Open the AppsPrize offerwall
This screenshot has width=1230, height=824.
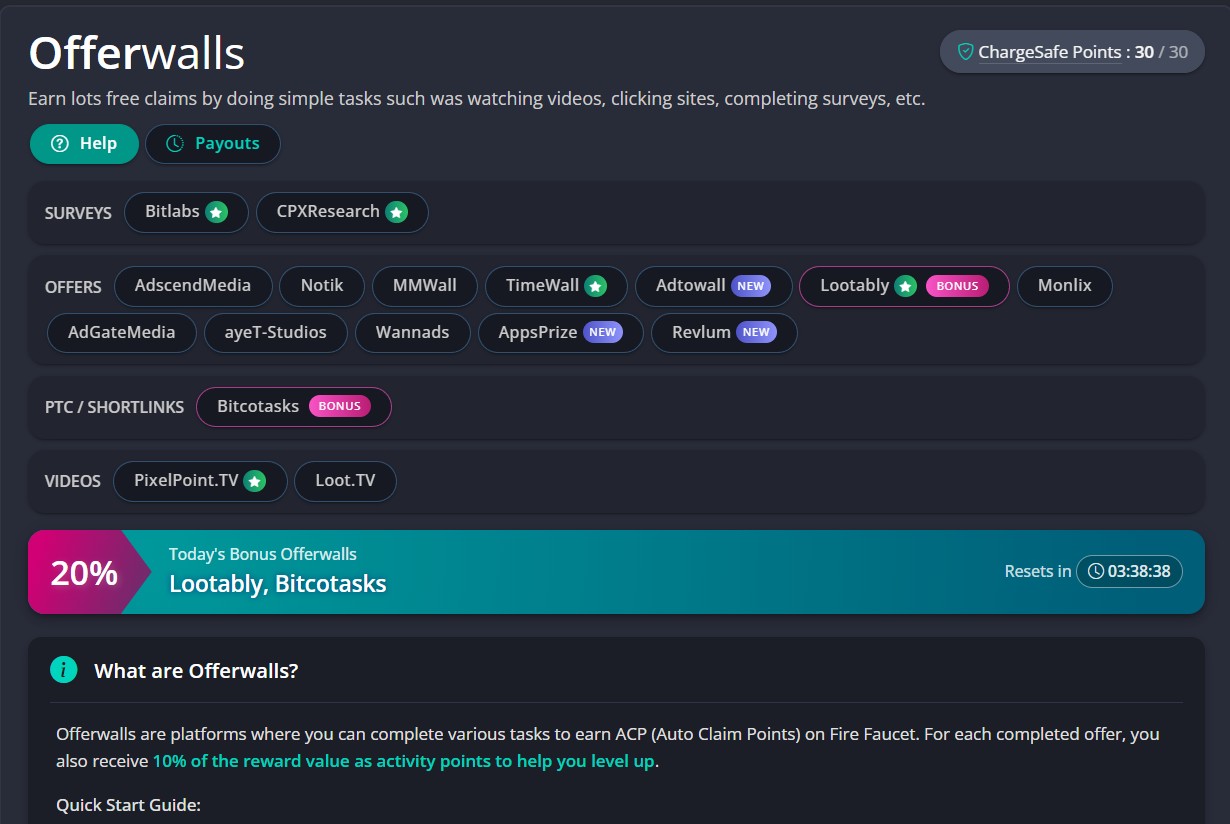point(561,333)
